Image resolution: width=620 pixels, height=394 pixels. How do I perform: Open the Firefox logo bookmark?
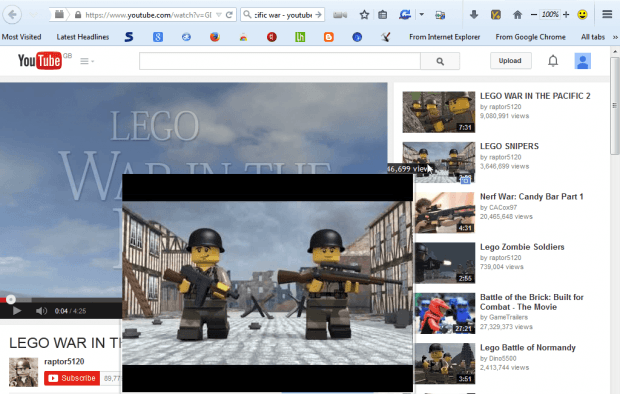[215, 37]
